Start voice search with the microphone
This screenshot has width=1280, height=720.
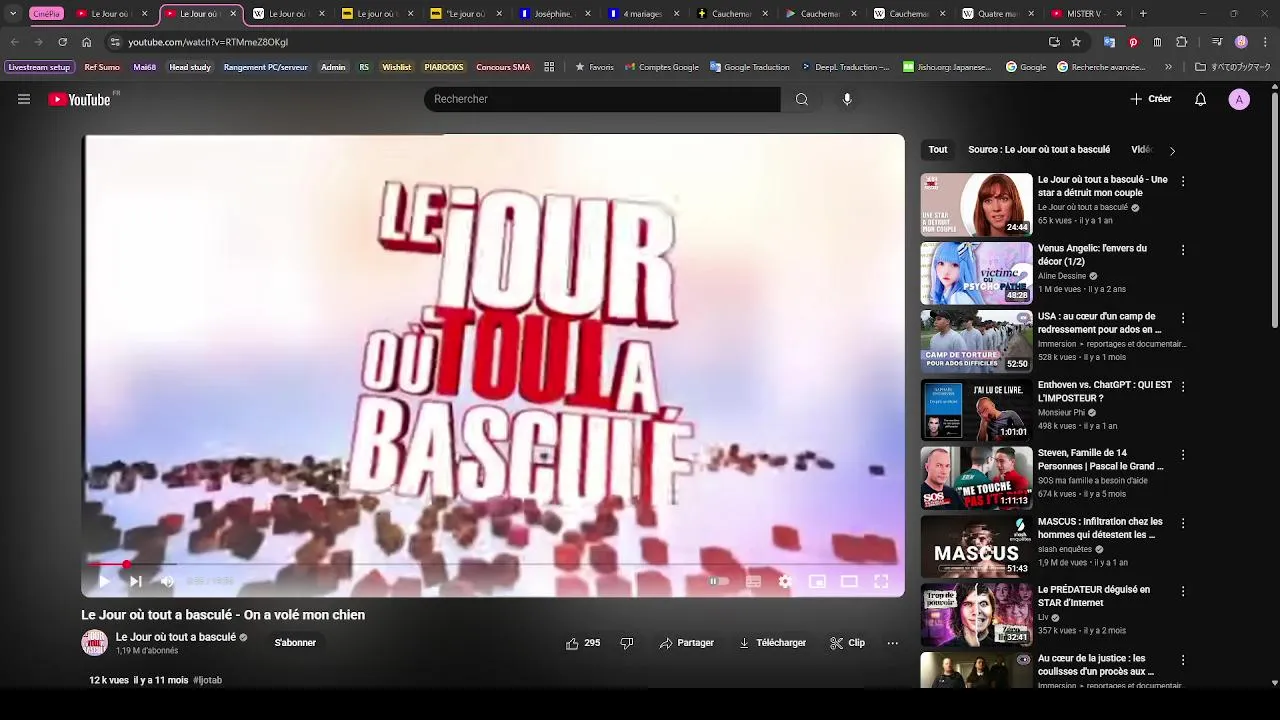(x=847, y=99)
